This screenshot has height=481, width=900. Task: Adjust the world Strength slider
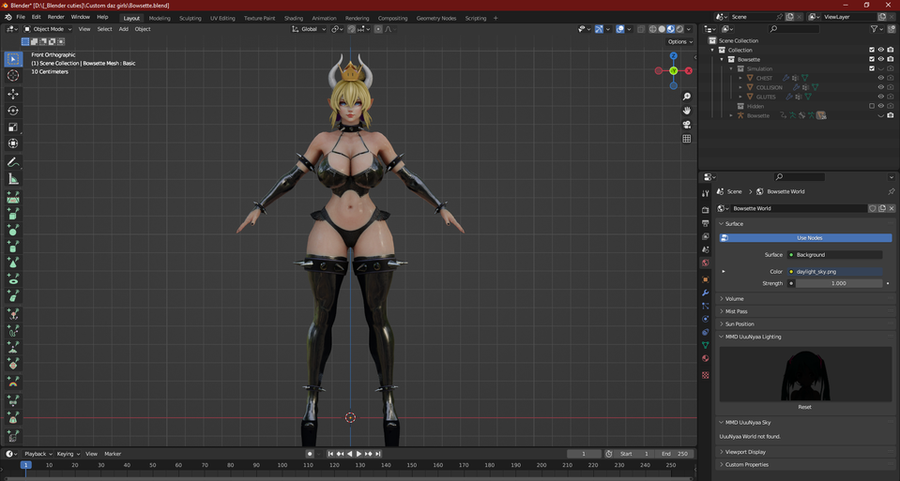[839, 284]
